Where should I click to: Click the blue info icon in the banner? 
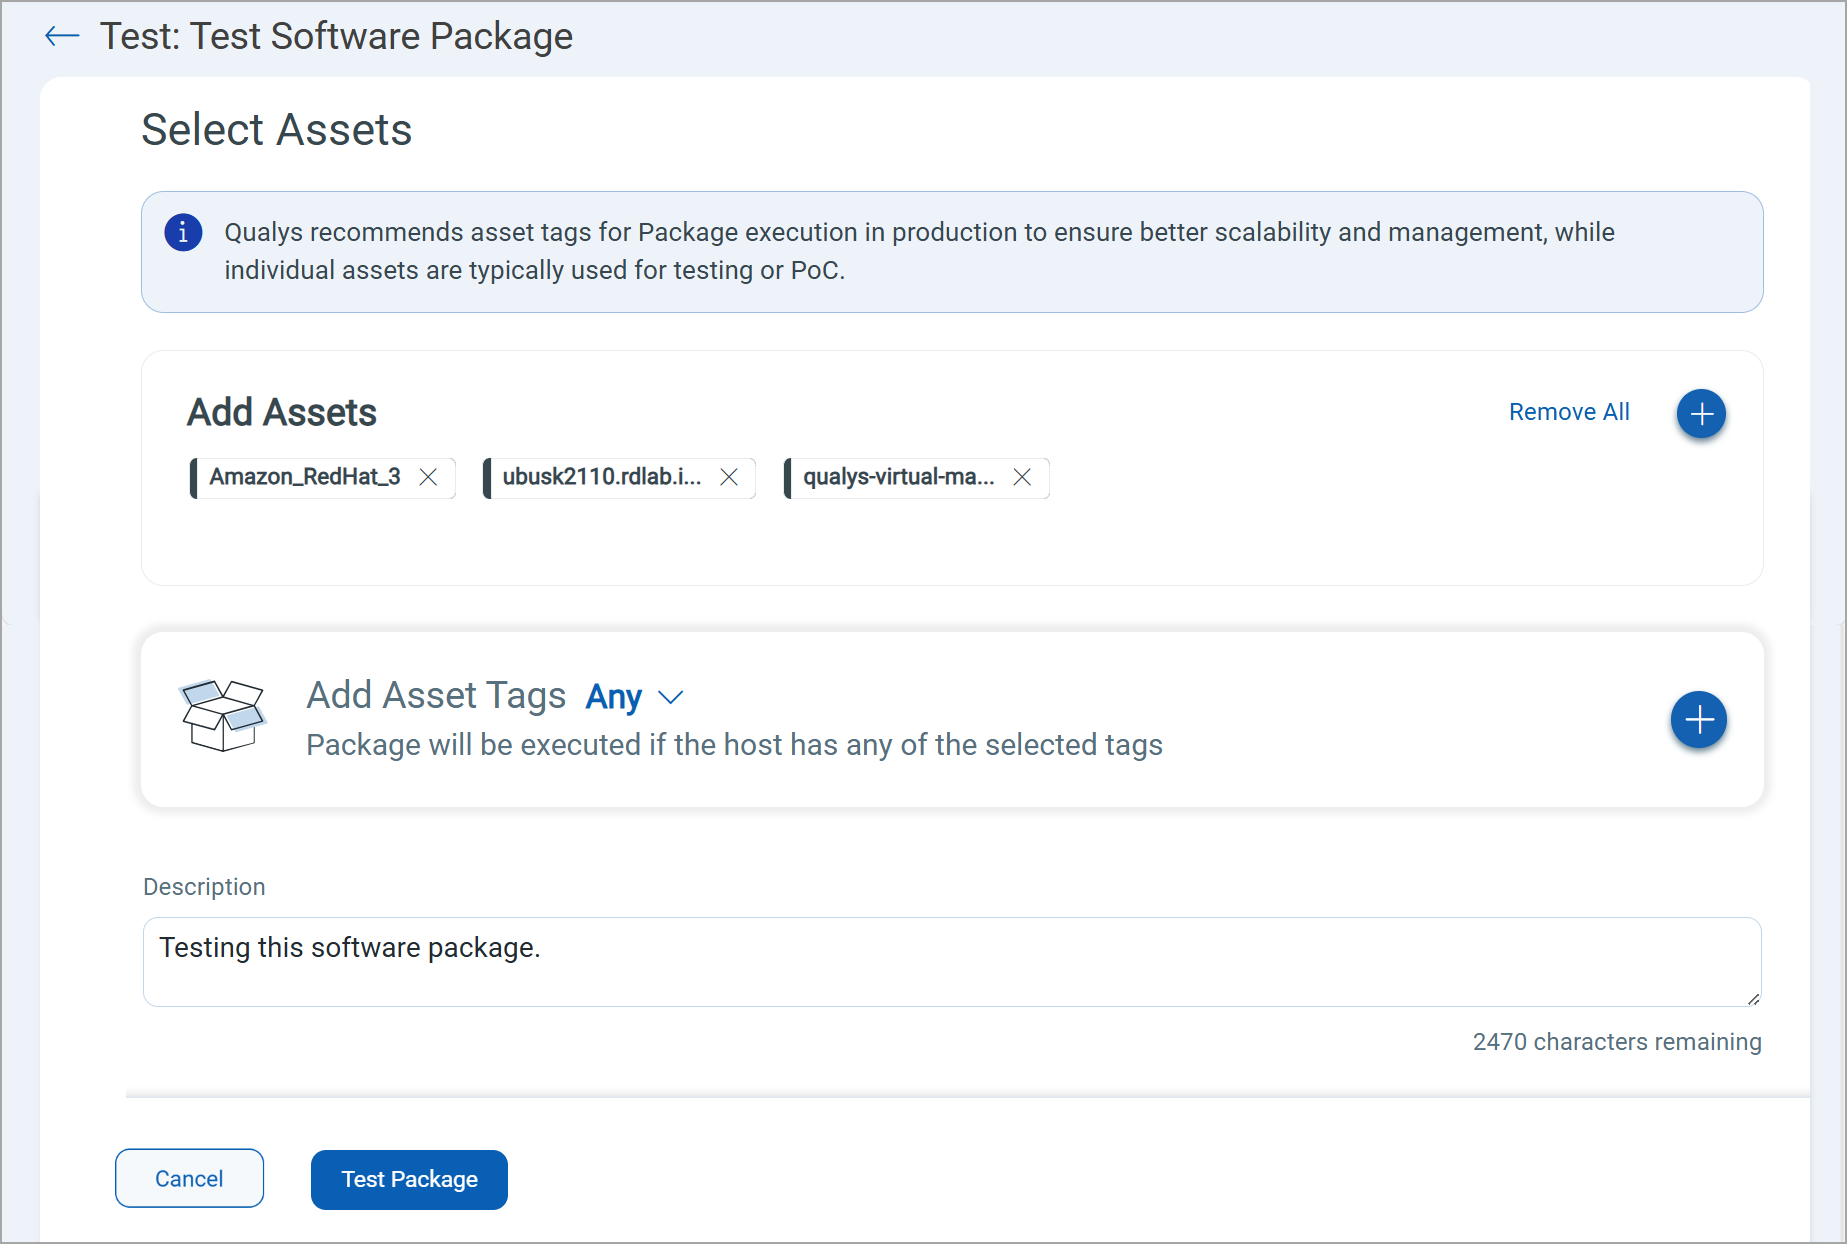click(183, 233)
